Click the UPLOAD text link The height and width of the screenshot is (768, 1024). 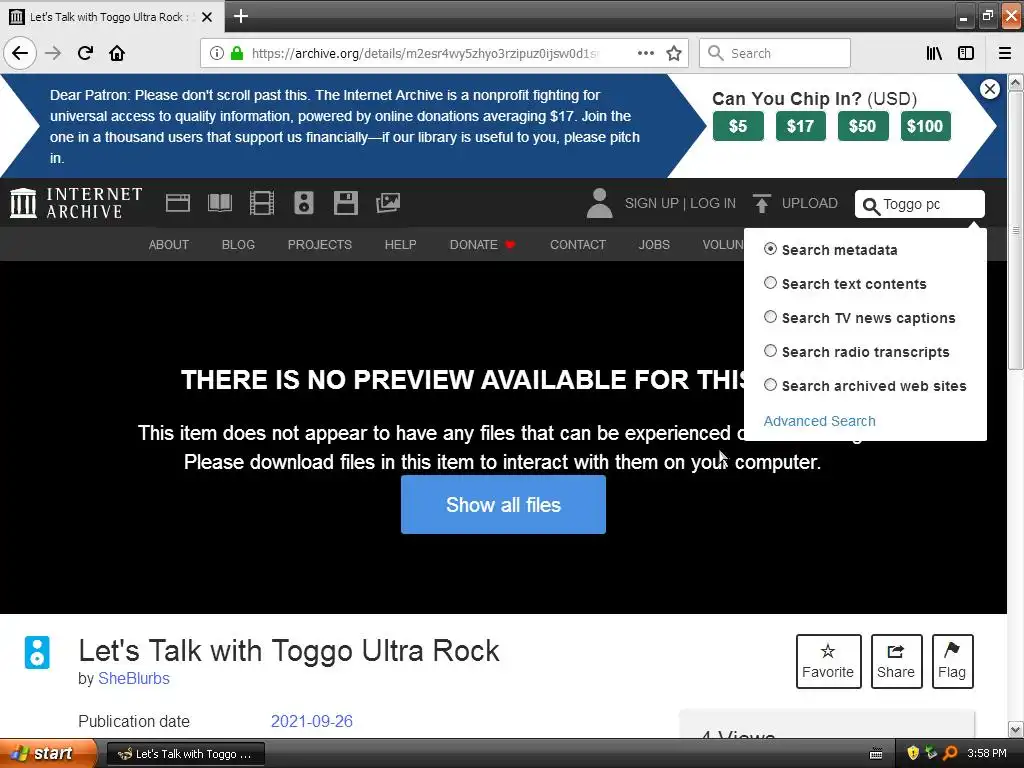coord(810,203)
